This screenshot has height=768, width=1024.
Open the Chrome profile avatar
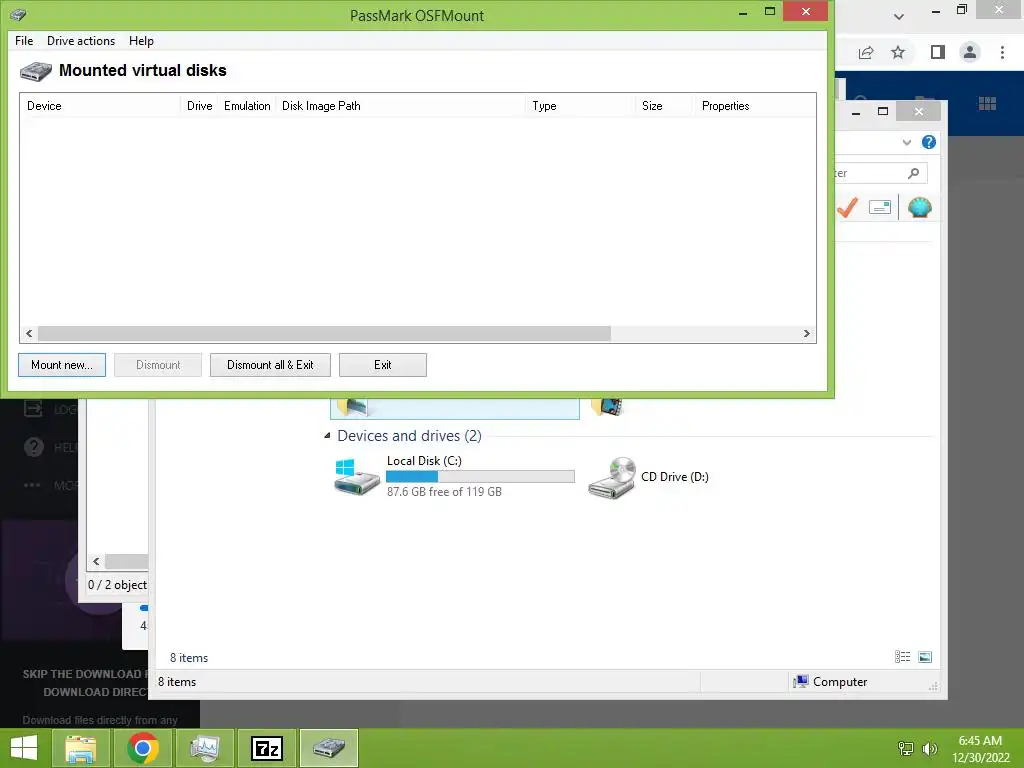tap(970, 52)
